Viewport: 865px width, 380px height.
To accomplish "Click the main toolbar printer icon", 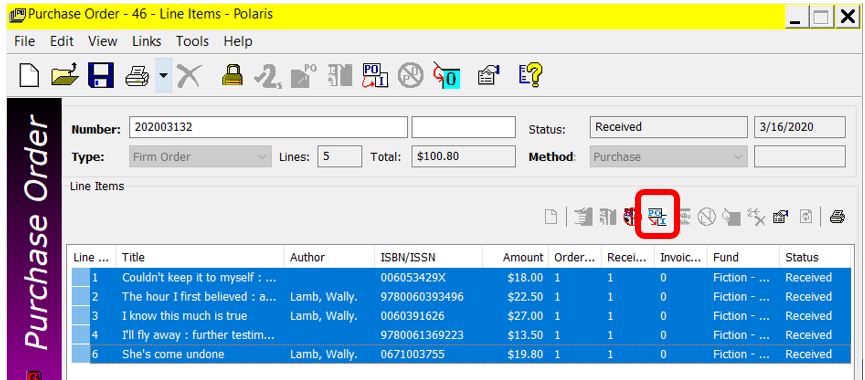I will click(137, 76).
